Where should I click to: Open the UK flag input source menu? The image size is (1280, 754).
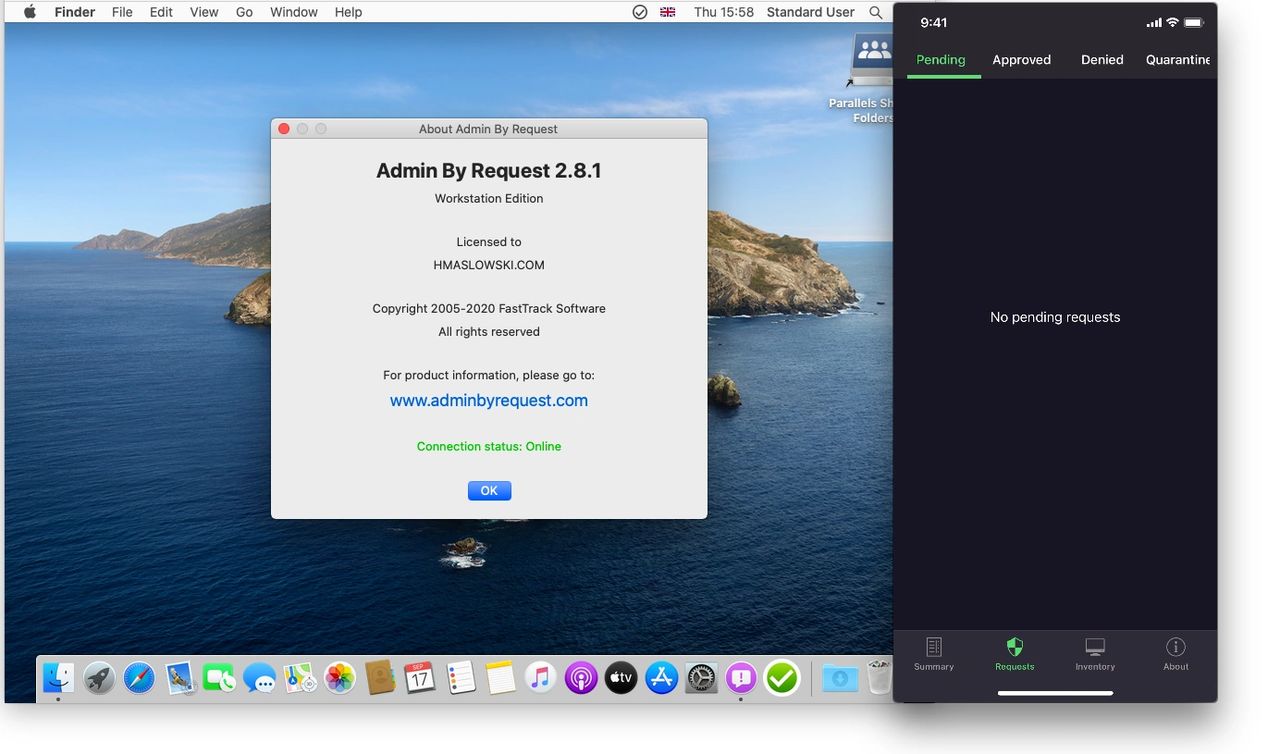[668, 12]
